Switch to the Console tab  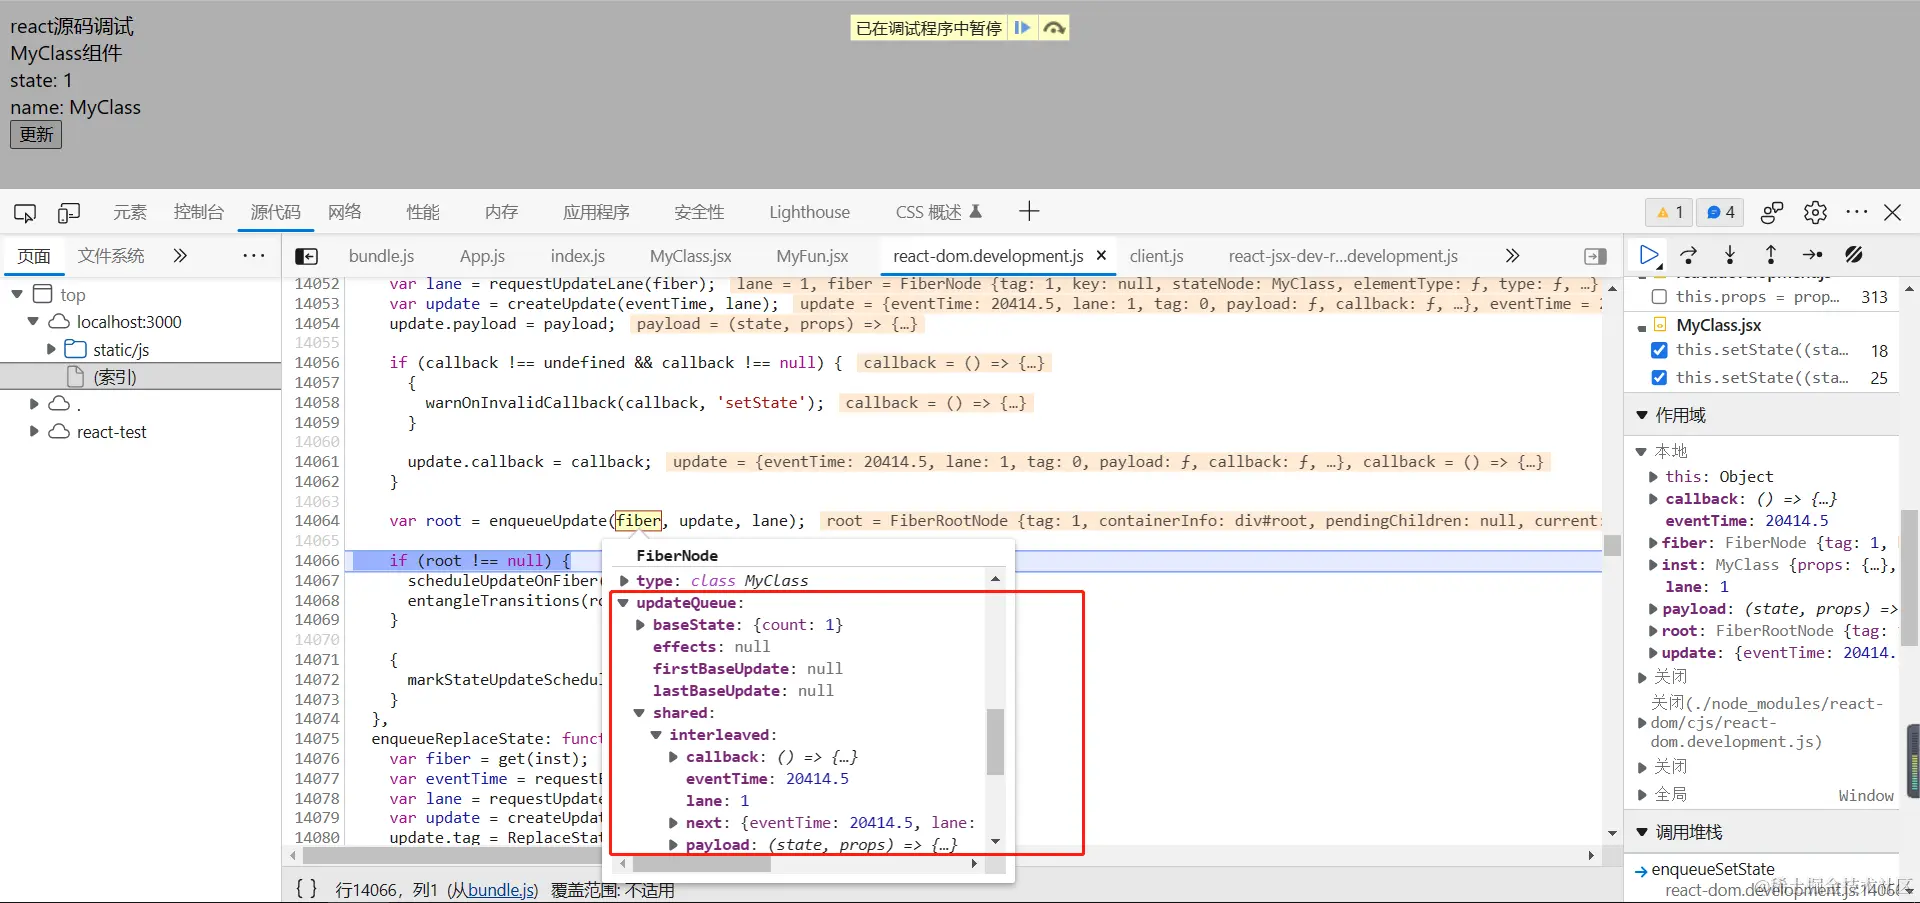pos(198,212)
